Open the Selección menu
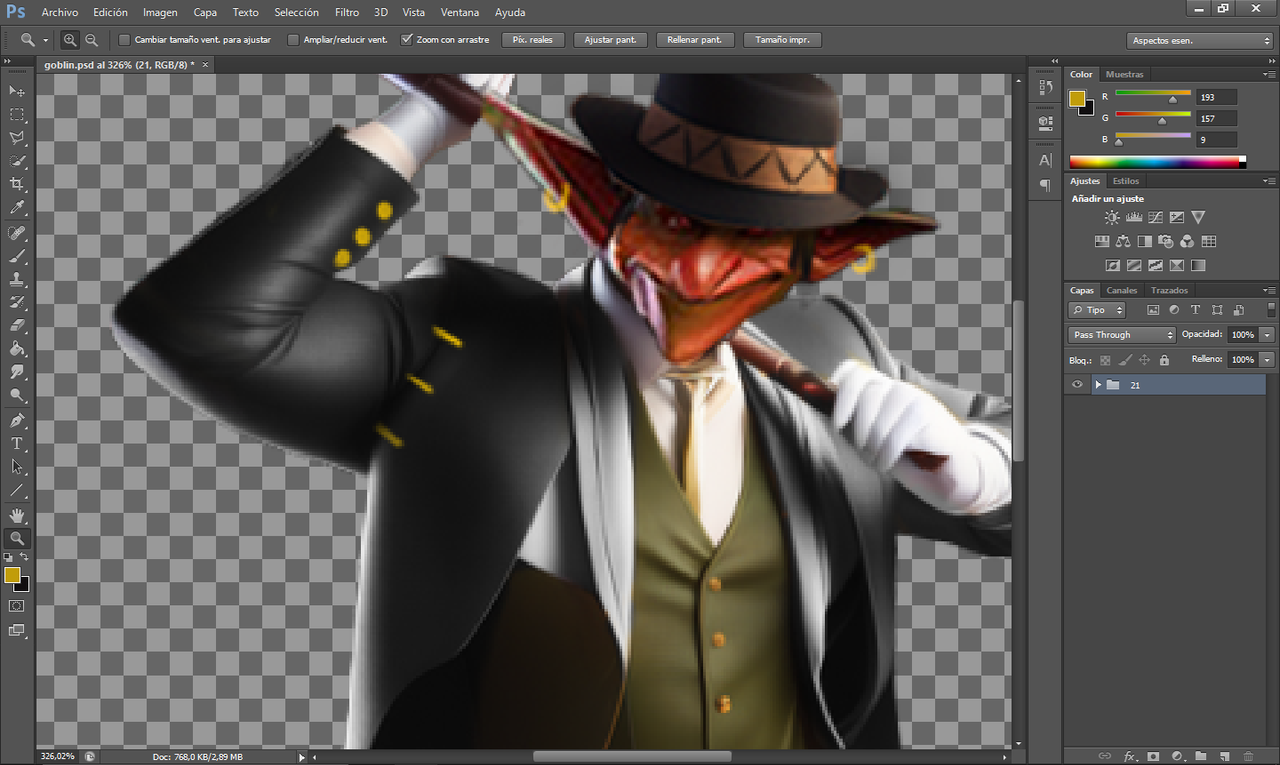 click(296, 12)
